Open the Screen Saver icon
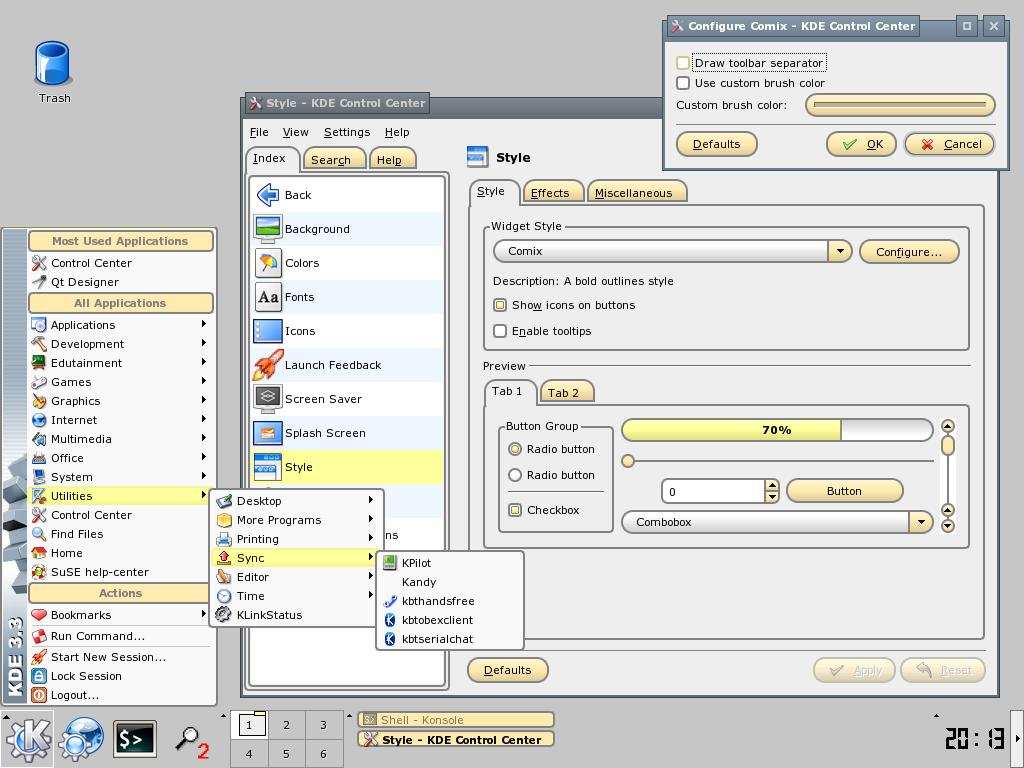 [268, 398]
